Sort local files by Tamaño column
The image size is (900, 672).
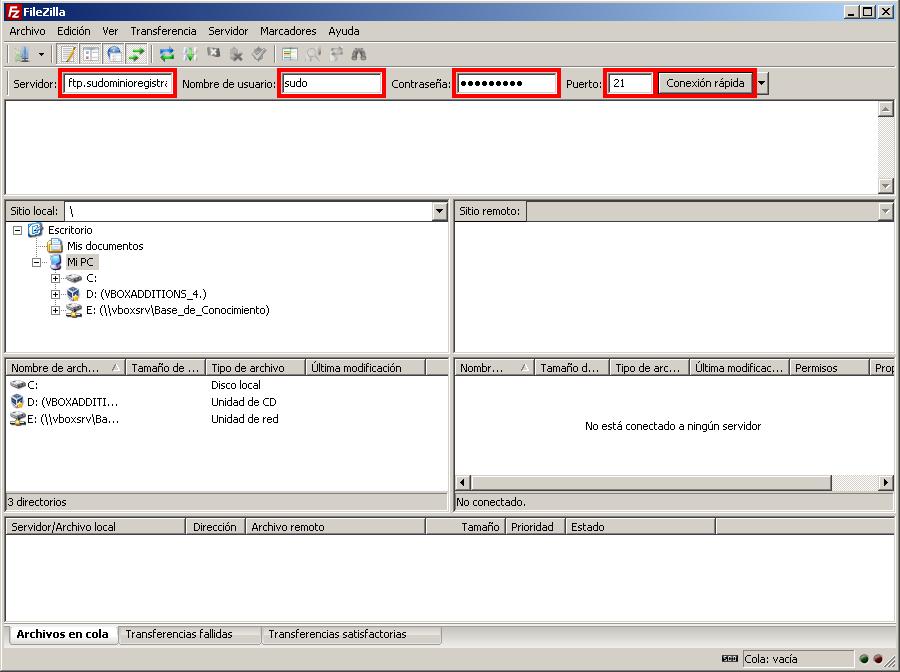(x=165, y=368)
